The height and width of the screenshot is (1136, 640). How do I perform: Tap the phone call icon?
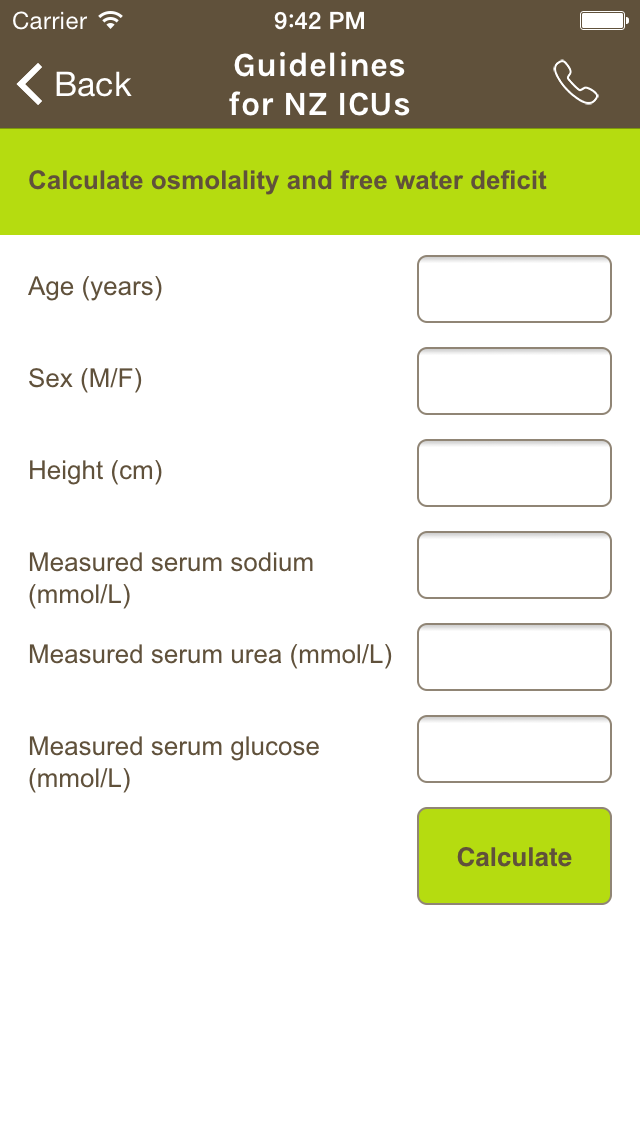click(576, 83)
